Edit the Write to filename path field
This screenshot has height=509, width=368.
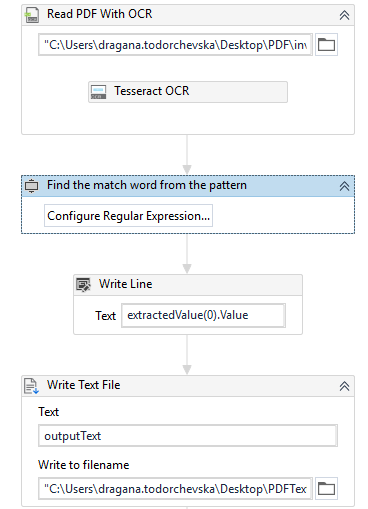click(175, 489)
